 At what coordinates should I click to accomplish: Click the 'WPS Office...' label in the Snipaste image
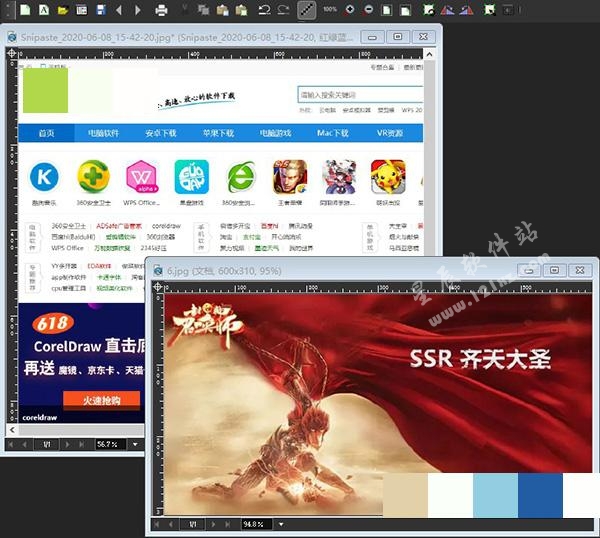pos(141,203)
